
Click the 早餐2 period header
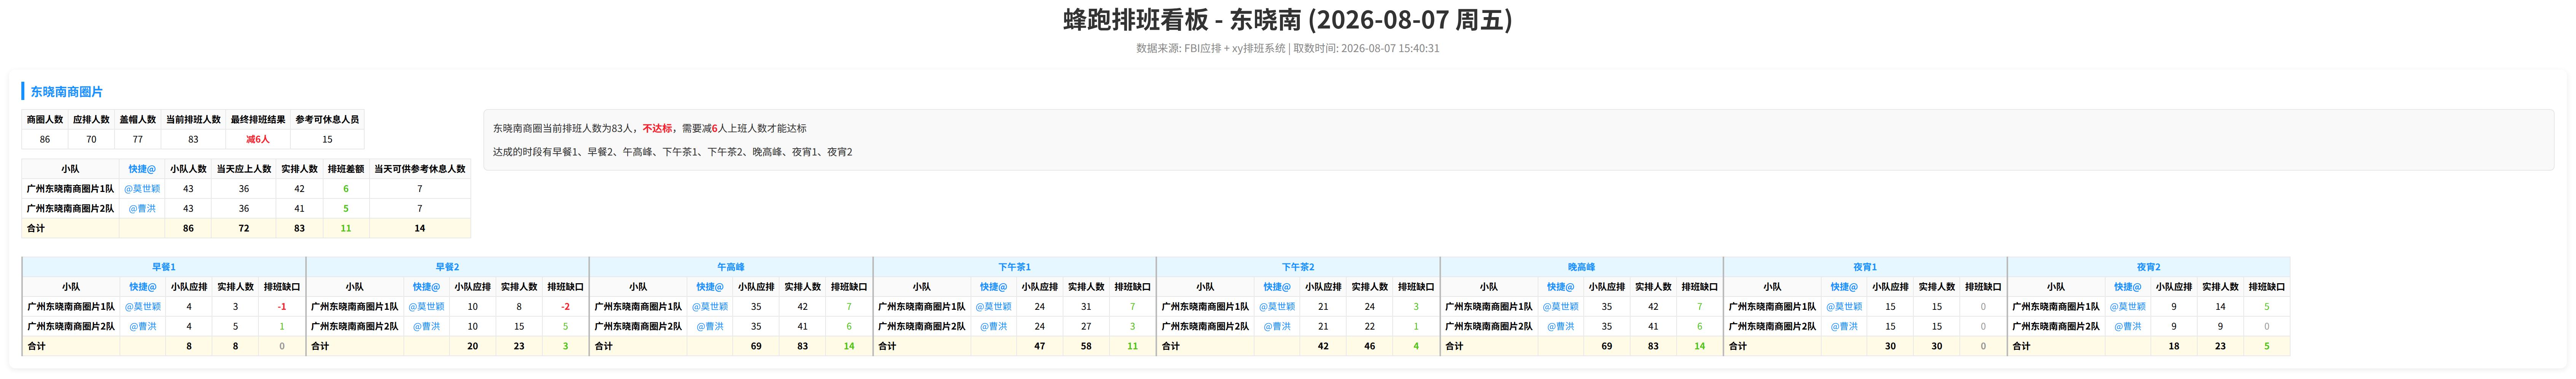(x=447, y=267)
